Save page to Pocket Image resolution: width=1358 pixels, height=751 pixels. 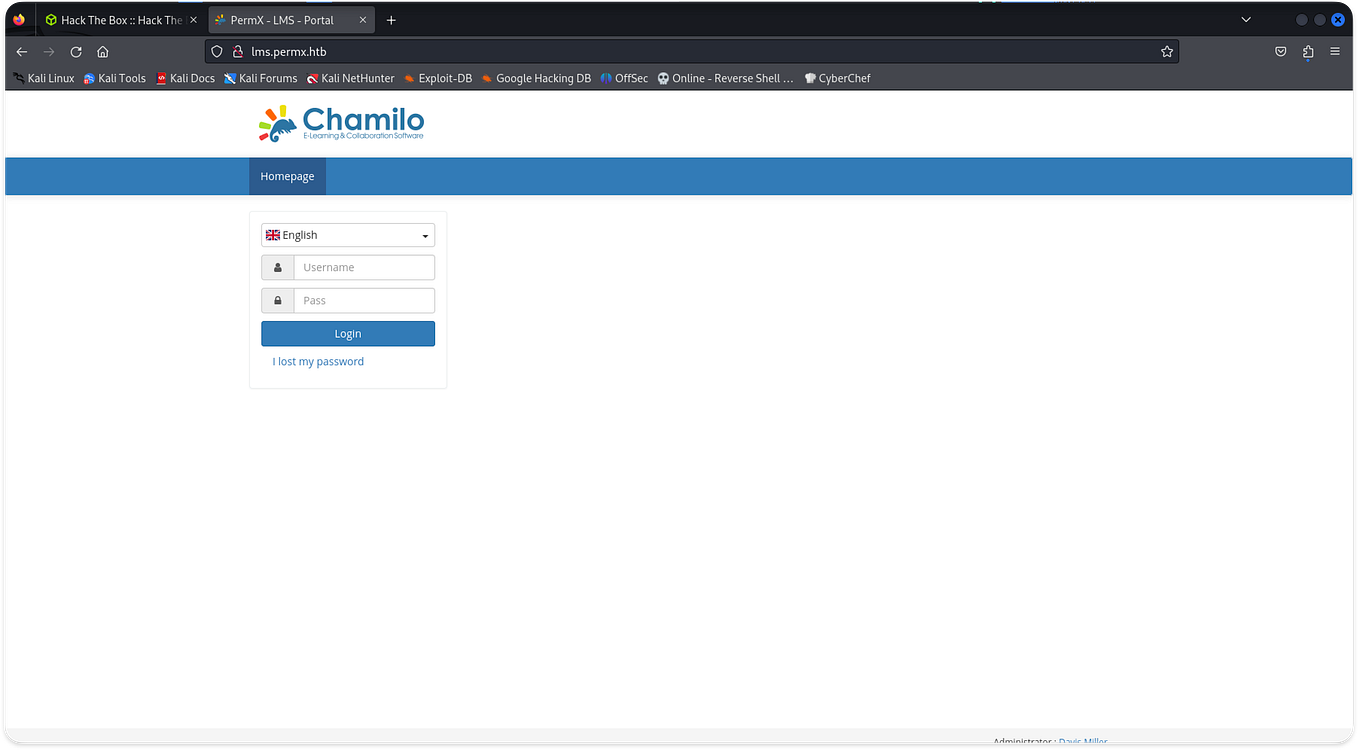[1280, 51]
